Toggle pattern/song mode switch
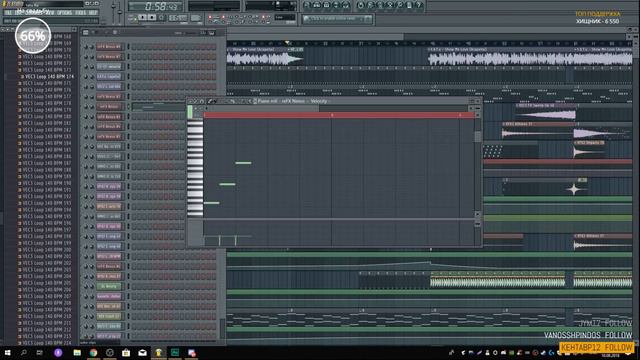The image size is (640, 360). click(x=132, y=18)
